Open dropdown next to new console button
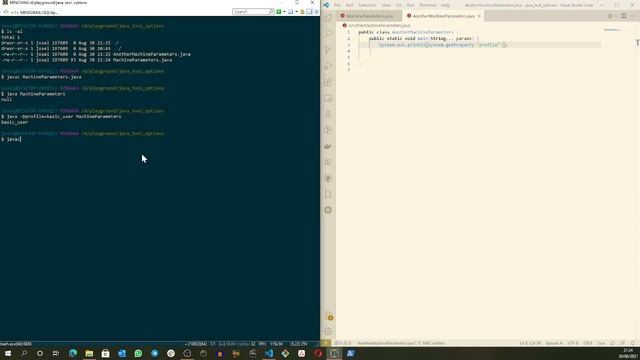 click(x=284, y=11)
